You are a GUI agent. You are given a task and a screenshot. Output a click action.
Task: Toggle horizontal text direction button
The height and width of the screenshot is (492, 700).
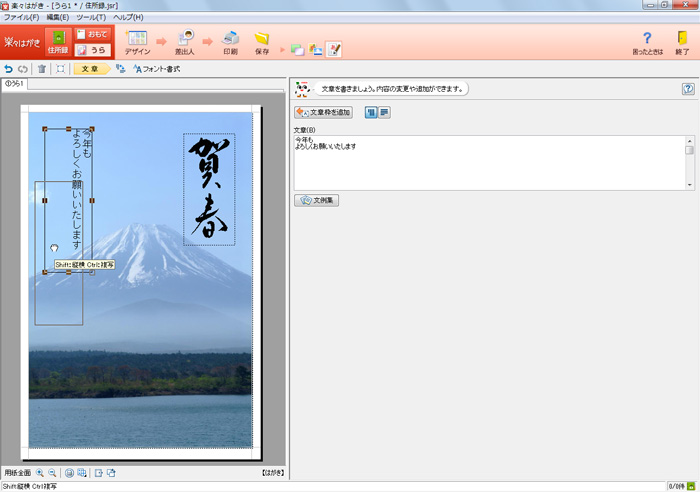tap(384, 113)
